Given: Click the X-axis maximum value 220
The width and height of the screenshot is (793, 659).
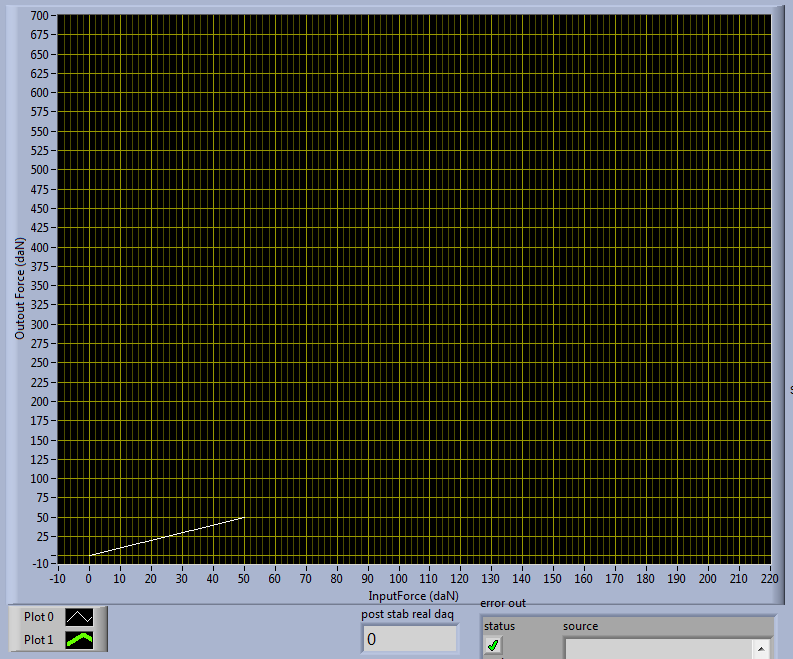Looking at the screenshot, I should coord(770,577).
